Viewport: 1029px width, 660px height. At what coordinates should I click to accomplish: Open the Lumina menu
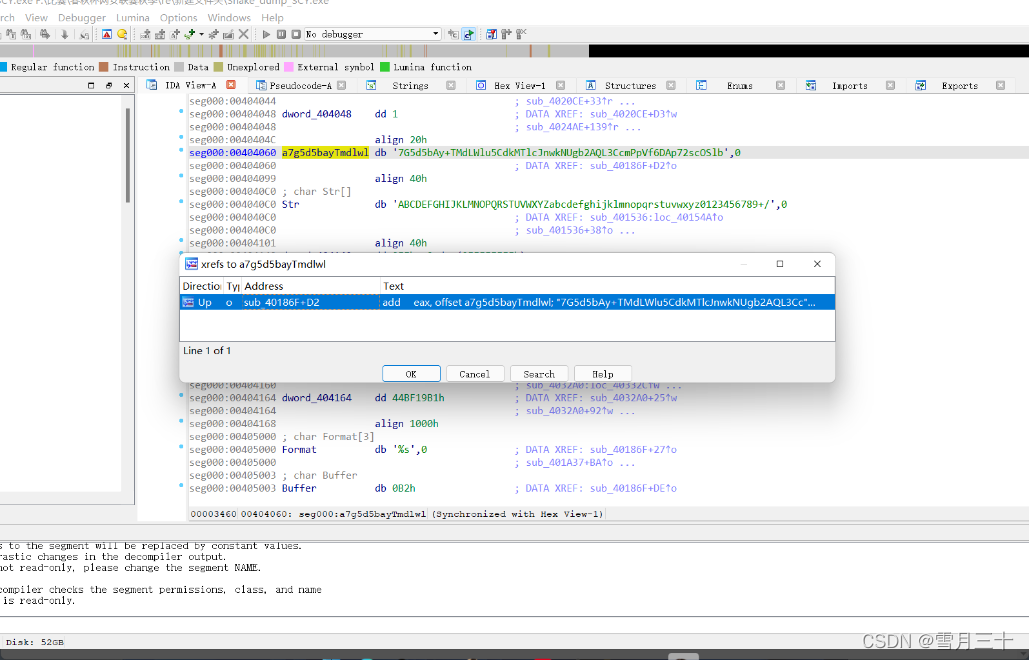coord(133,18)
